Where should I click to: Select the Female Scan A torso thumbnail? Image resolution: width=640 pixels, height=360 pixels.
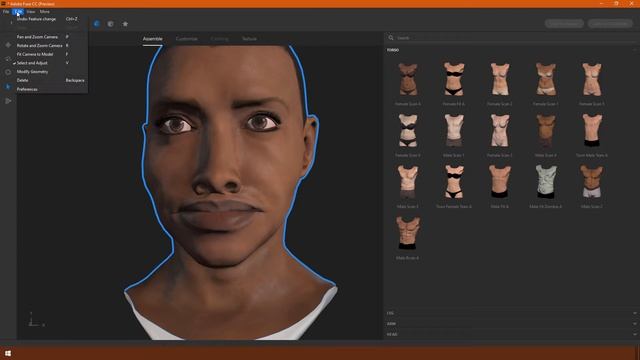(408, 80)
